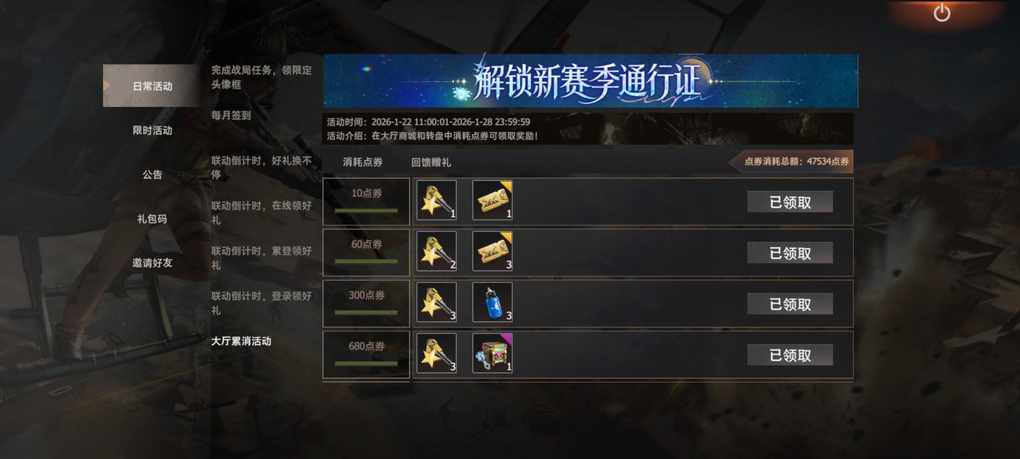Viewport: 1020px width, 459px height.
Task: Open the 大厅累消活动 entry
Action: [x=241, y=341]
